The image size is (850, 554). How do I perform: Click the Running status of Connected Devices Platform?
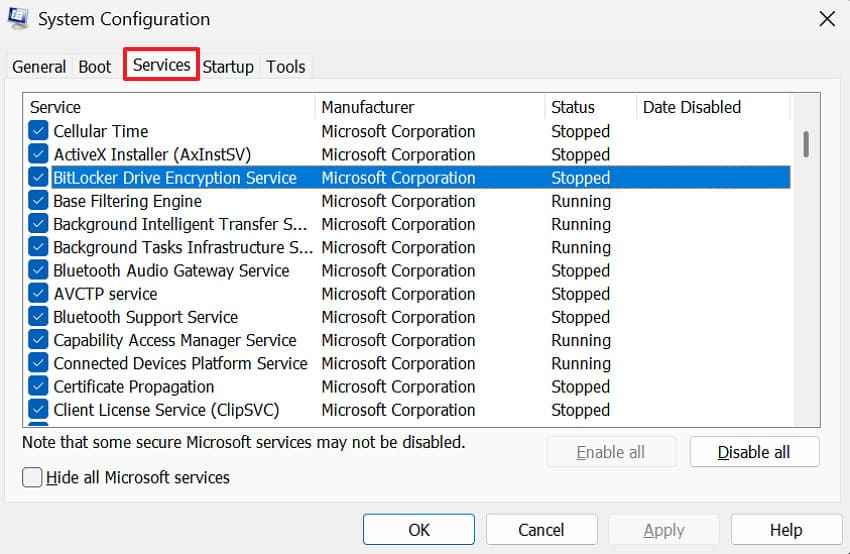[x=581, y=363]
